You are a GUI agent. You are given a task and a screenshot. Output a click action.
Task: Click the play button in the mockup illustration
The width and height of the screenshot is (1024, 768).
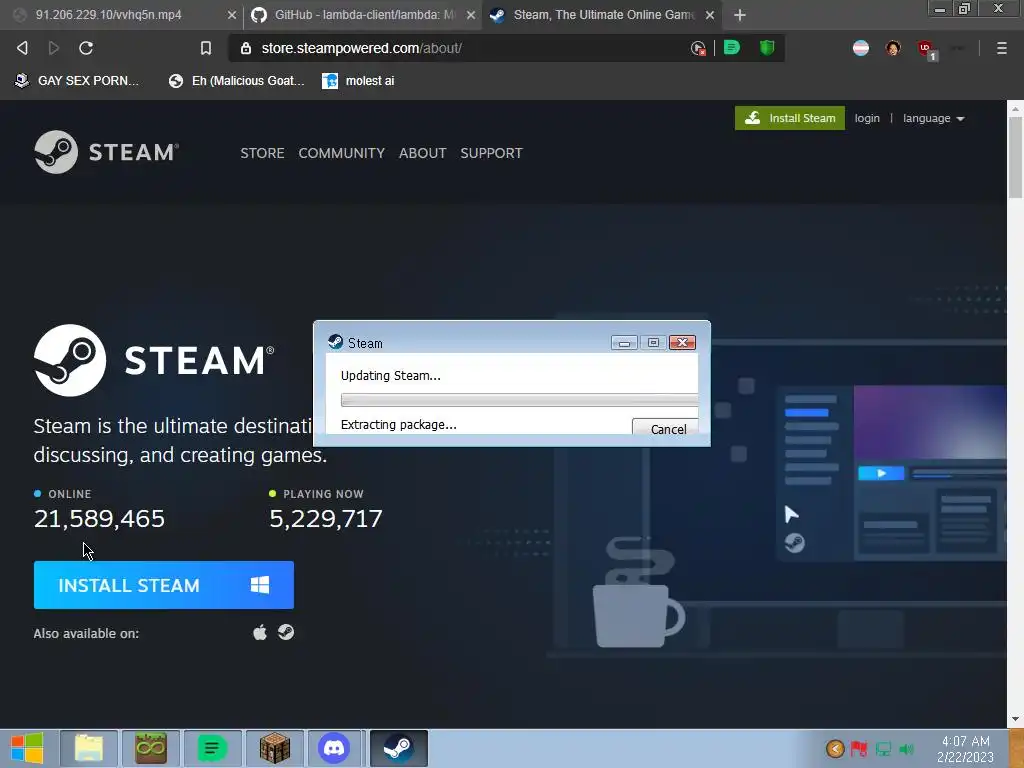881,473
